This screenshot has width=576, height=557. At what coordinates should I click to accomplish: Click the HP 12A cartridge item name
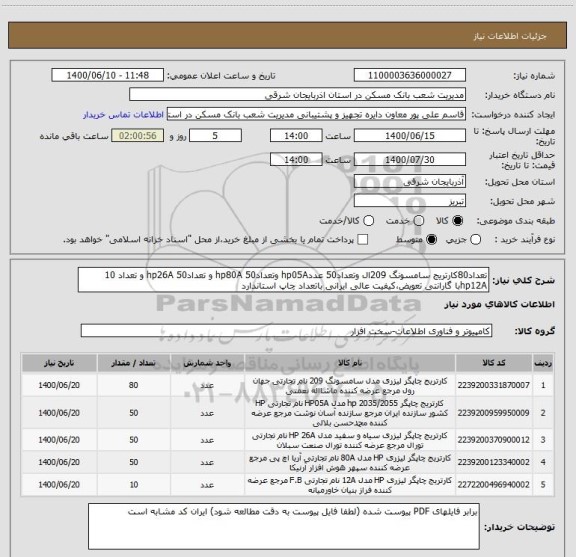click(x=350, y=485)
